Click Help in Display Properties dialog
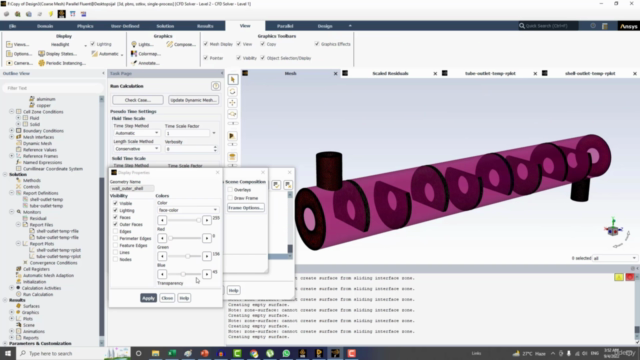The width and height of the screenshot is (640, 360). 184,298
